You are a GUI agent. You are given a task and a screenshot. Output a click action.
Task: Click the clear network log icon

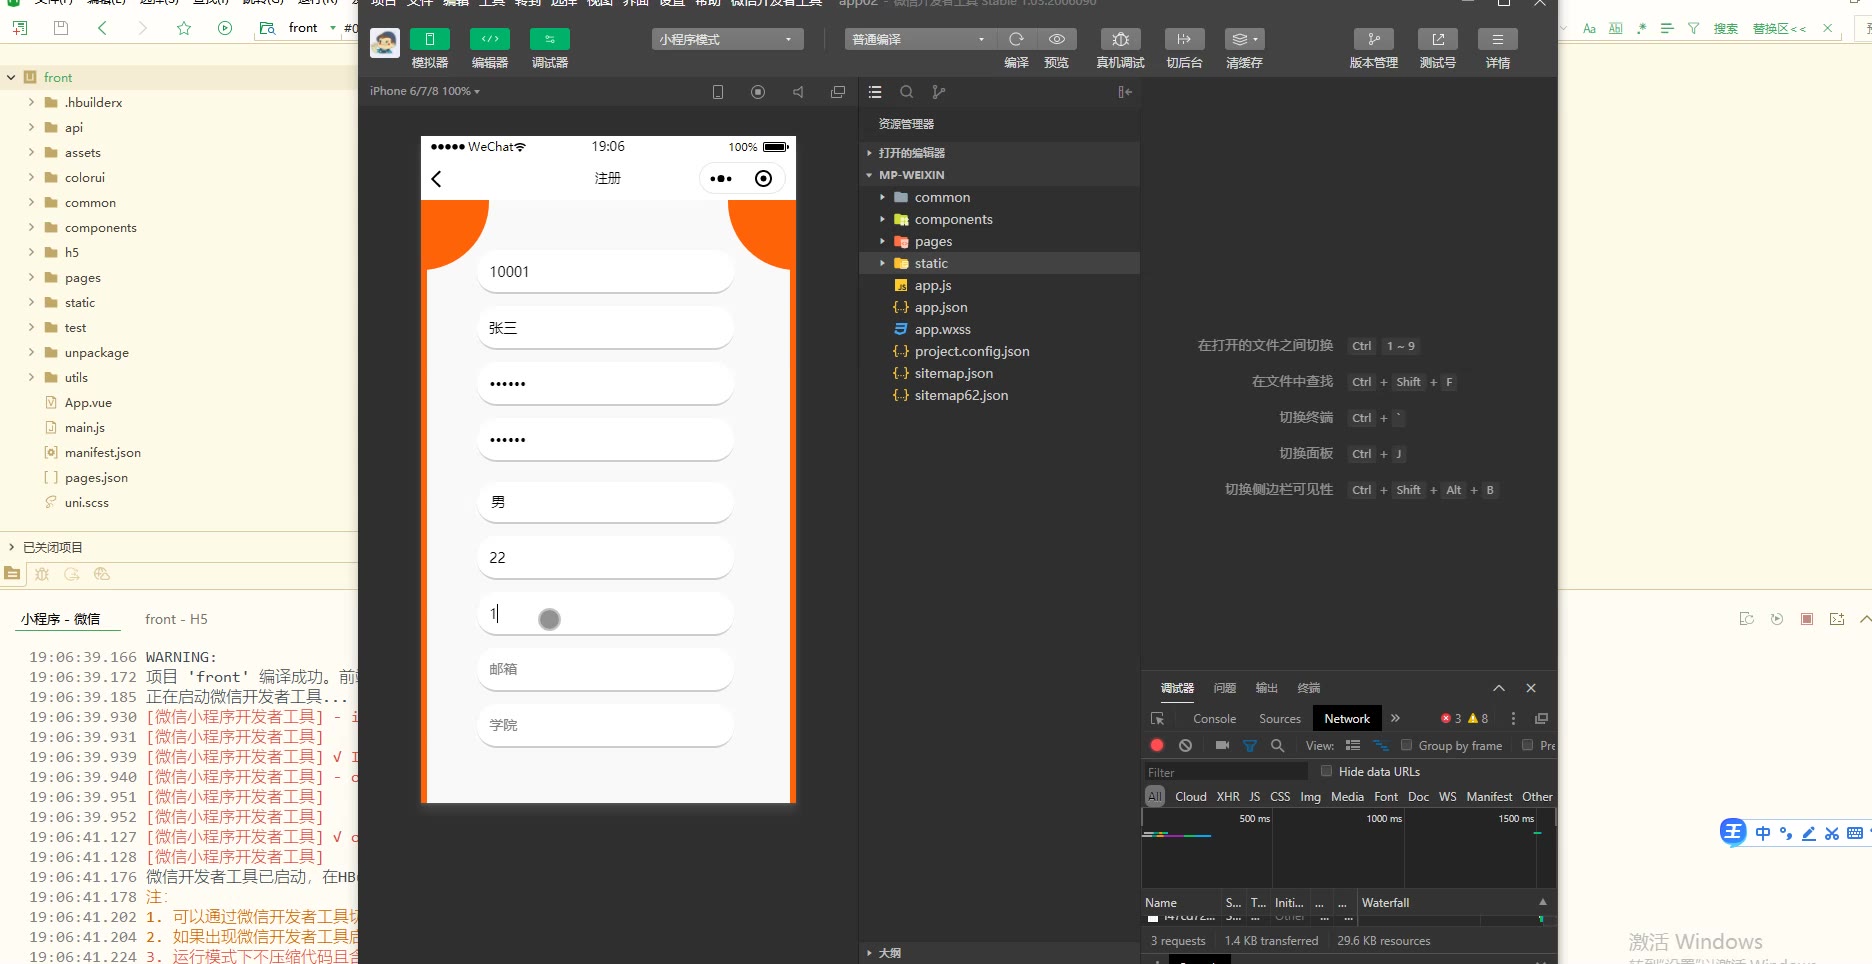tap(1185, 746)
